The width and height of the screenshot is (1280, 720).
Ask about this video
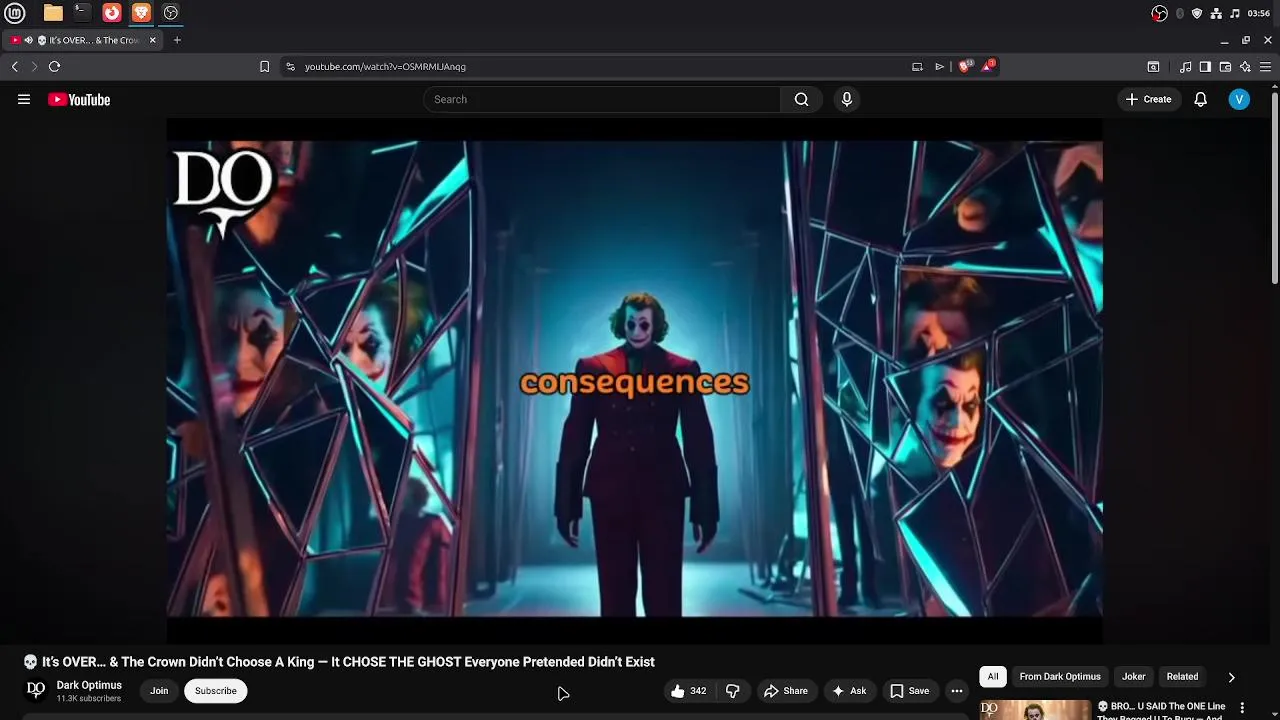pos(848,691)
